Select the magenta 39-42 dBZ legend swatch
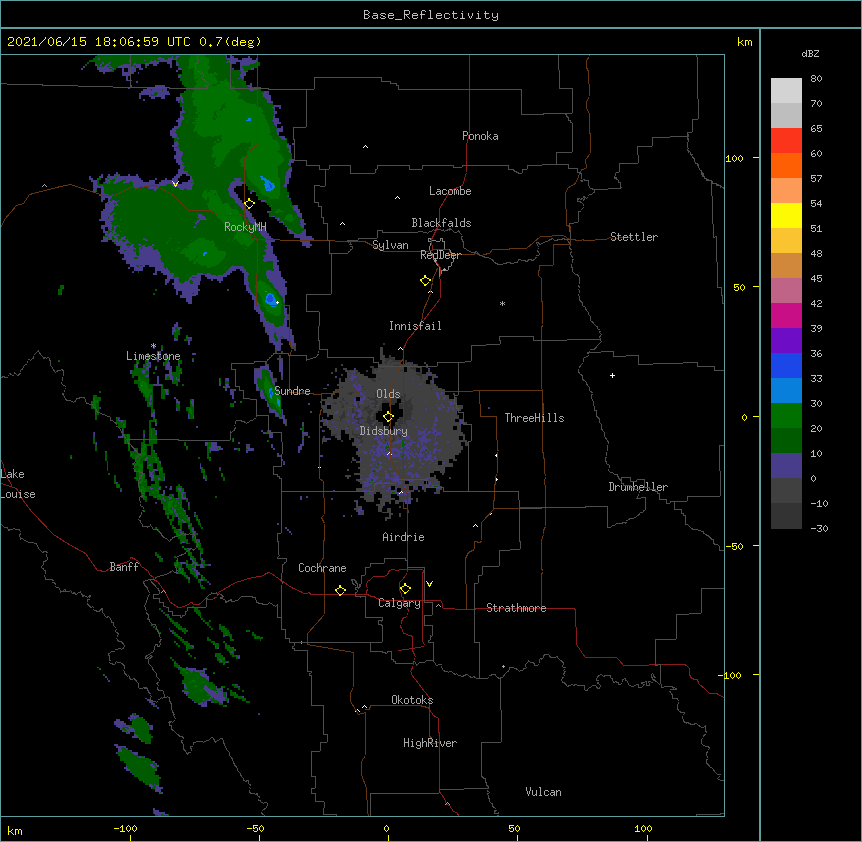This screenshot has width=862, height=842. tap(786, 315)
